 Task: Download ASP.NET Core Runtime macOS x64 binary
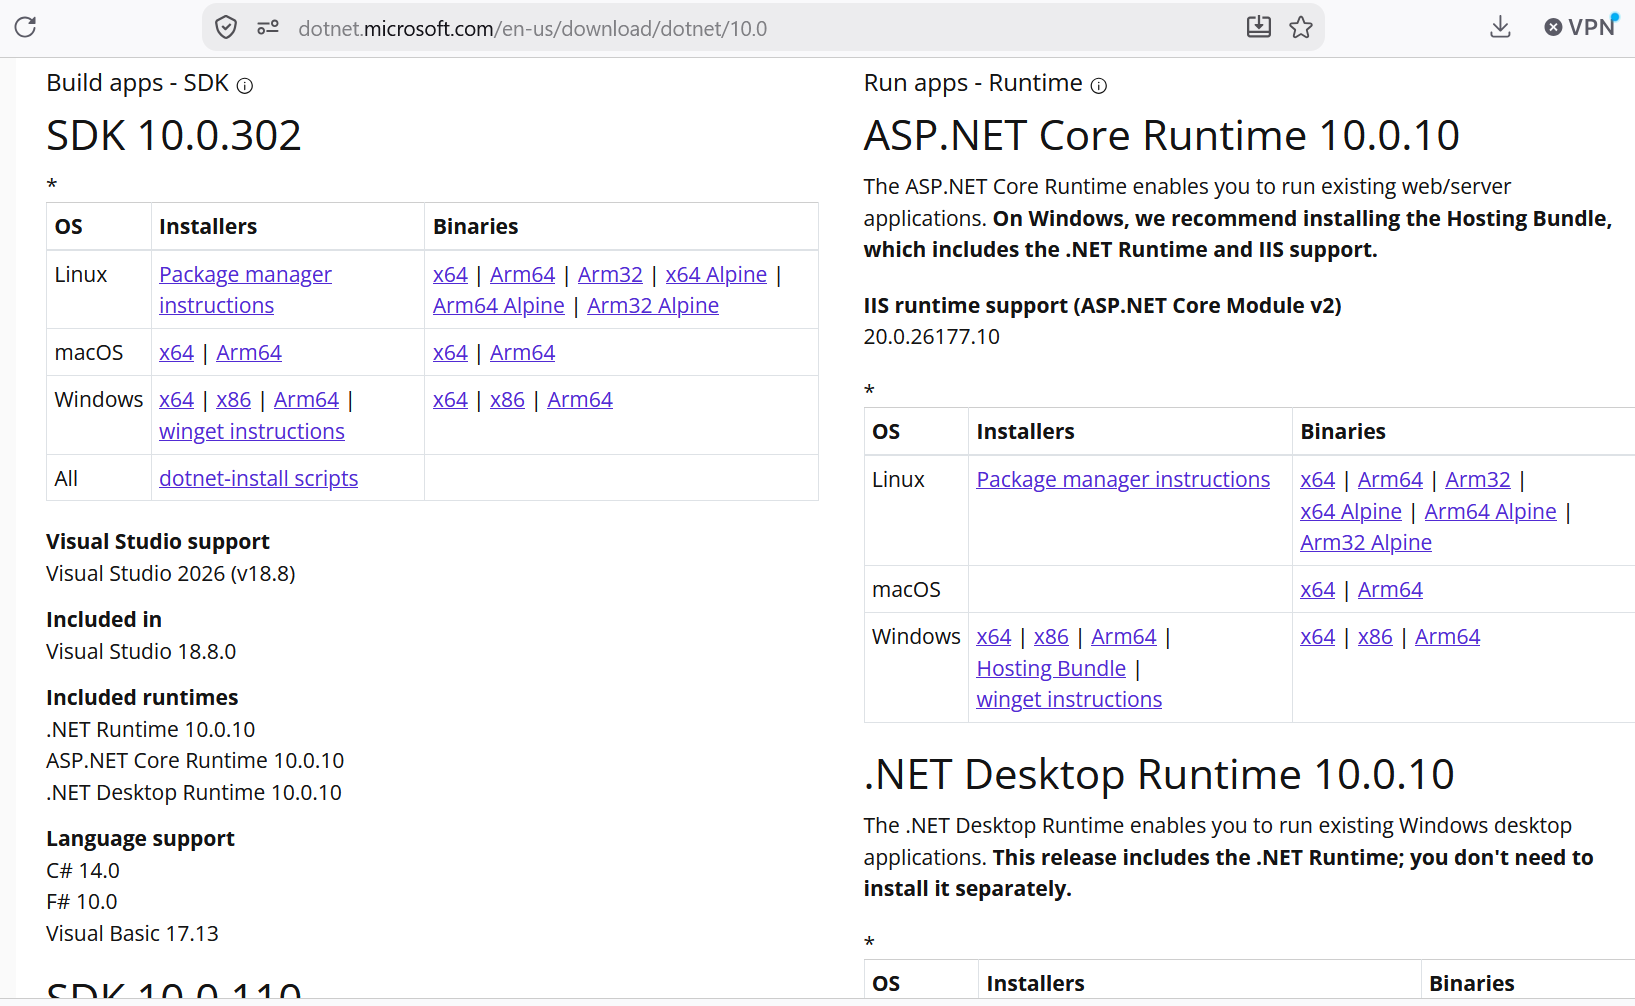coord(1317,590)
